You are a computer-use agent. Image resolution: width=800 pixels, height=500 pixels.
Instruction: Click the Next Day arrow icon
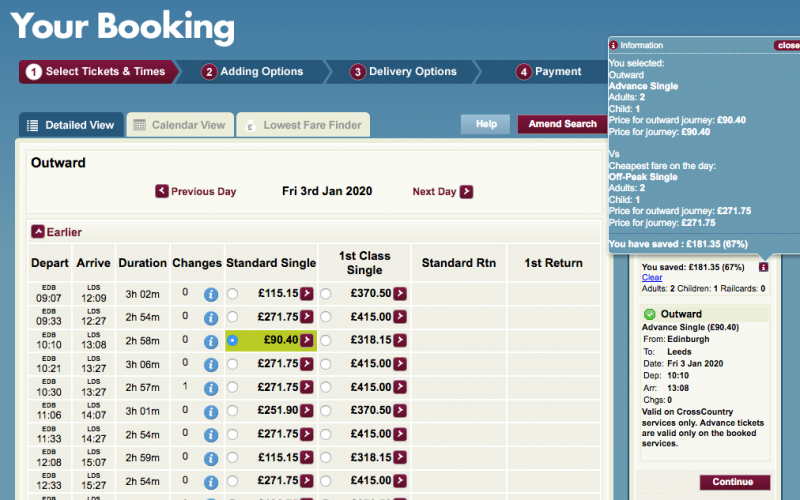coord(466,192)
